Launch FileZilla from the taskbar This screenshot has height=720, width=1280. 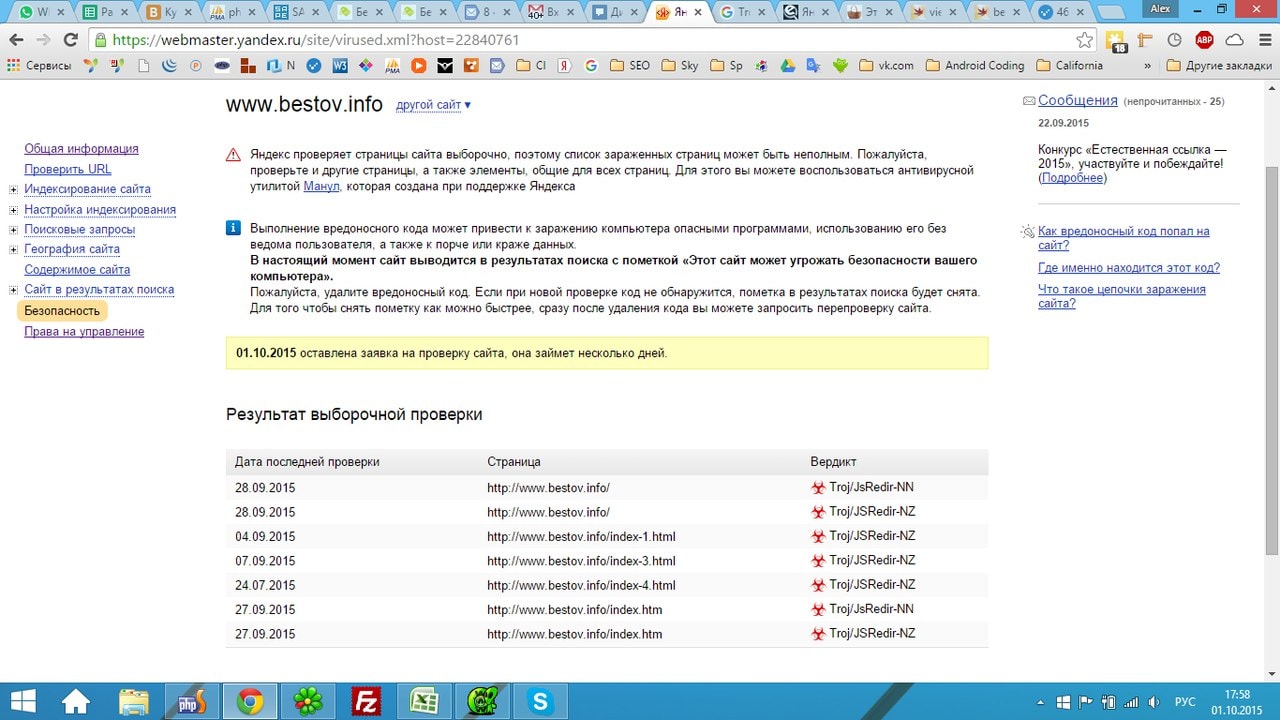(x=366, y=702)
